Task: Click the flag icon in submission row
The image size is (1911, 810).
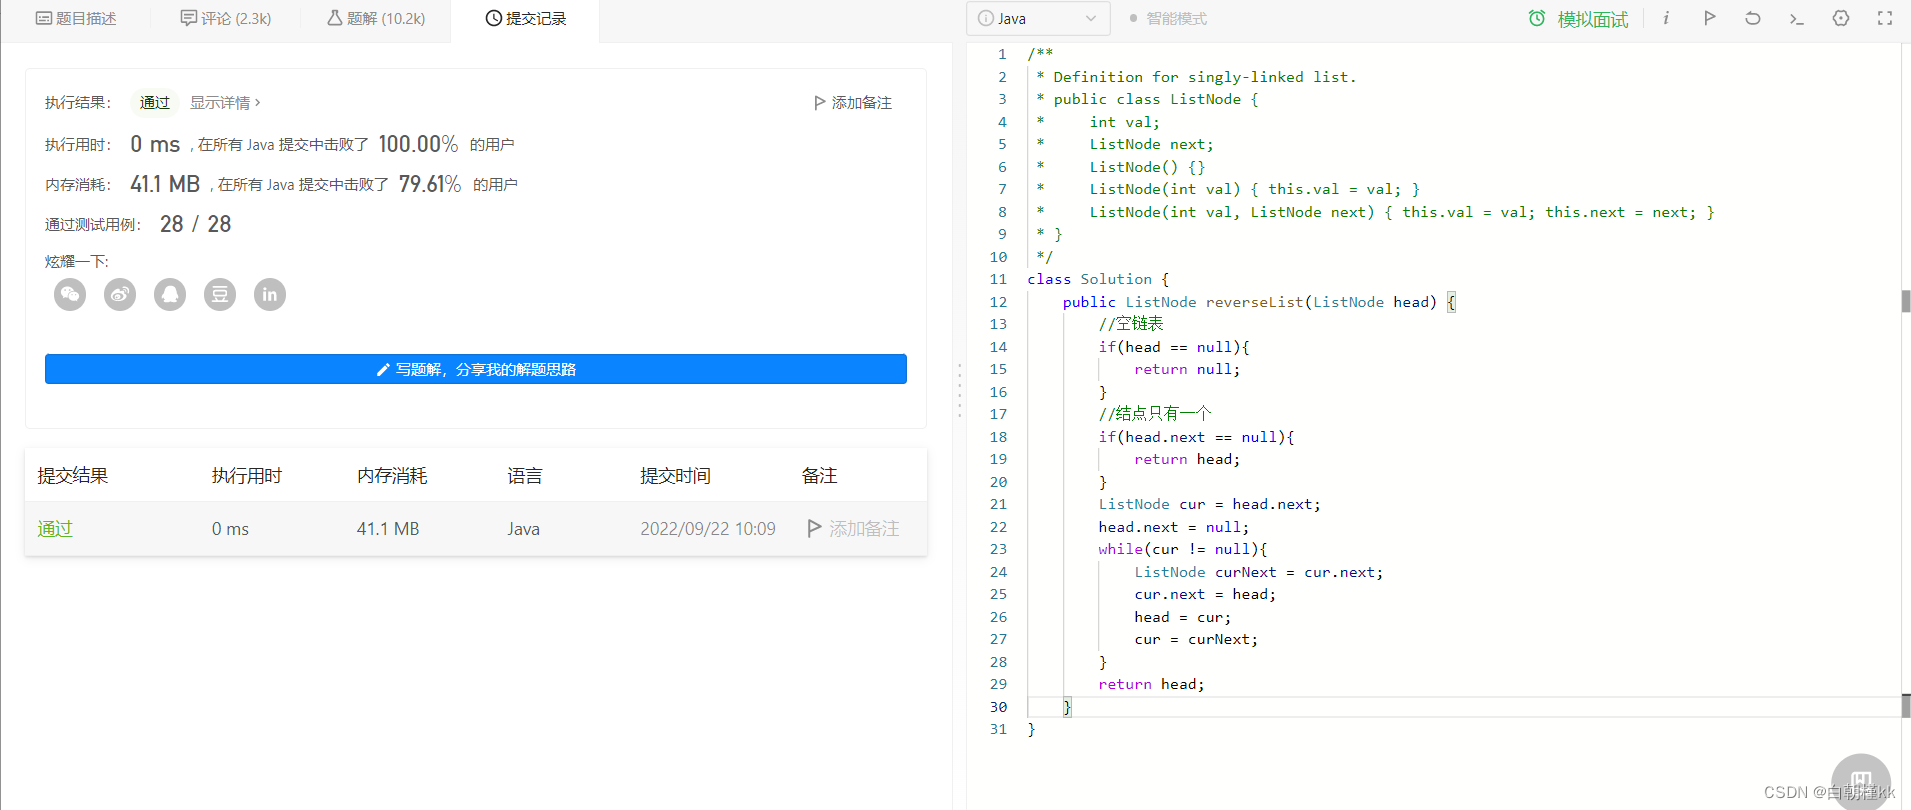Action: (x=815, y=528)
